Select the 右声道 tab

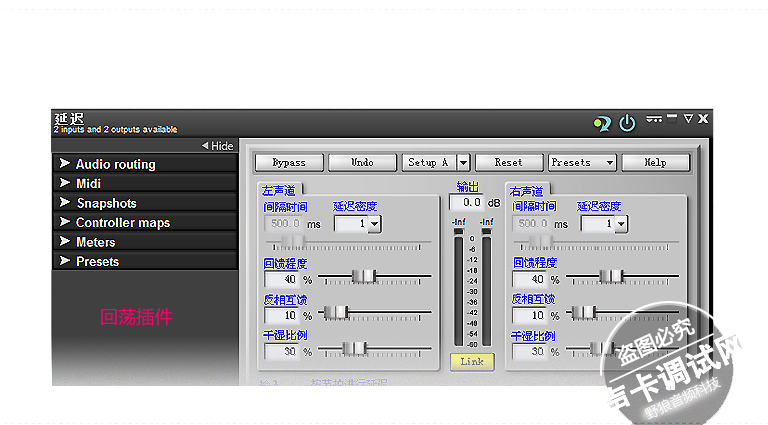tap(528, 190)
